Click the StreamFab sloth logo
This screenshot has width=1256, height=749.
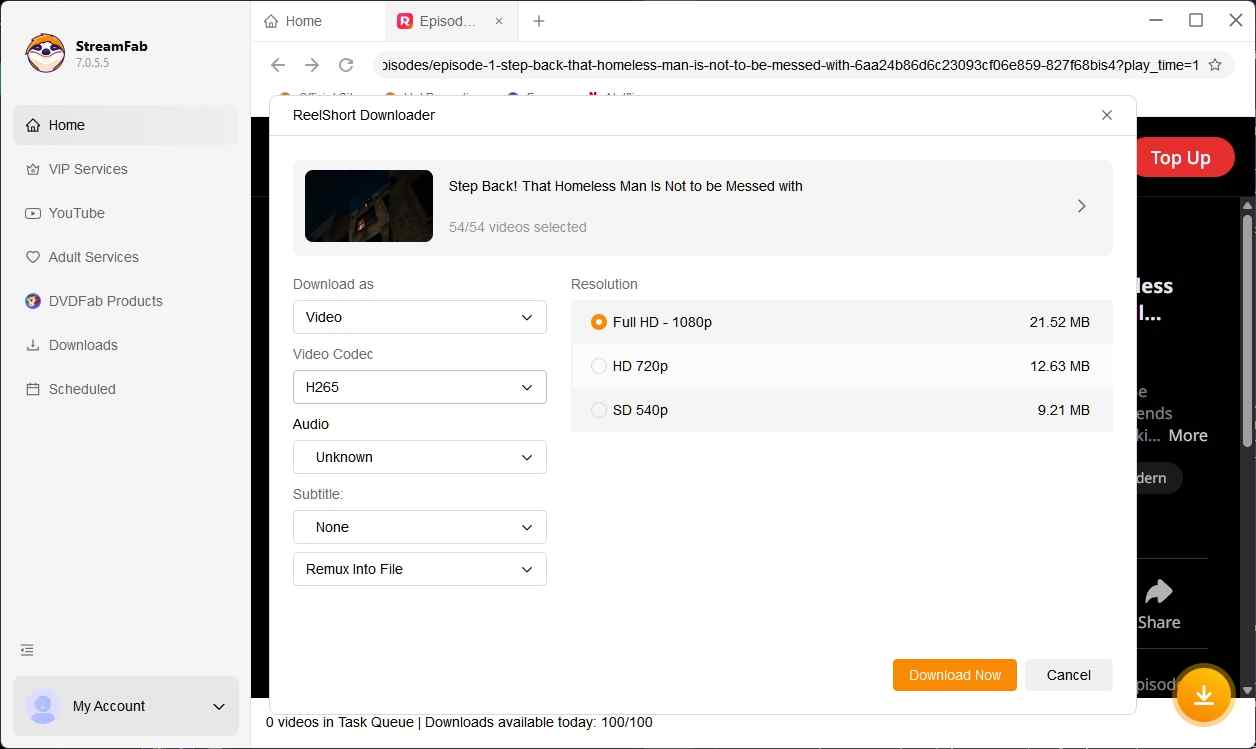[45, 53]
